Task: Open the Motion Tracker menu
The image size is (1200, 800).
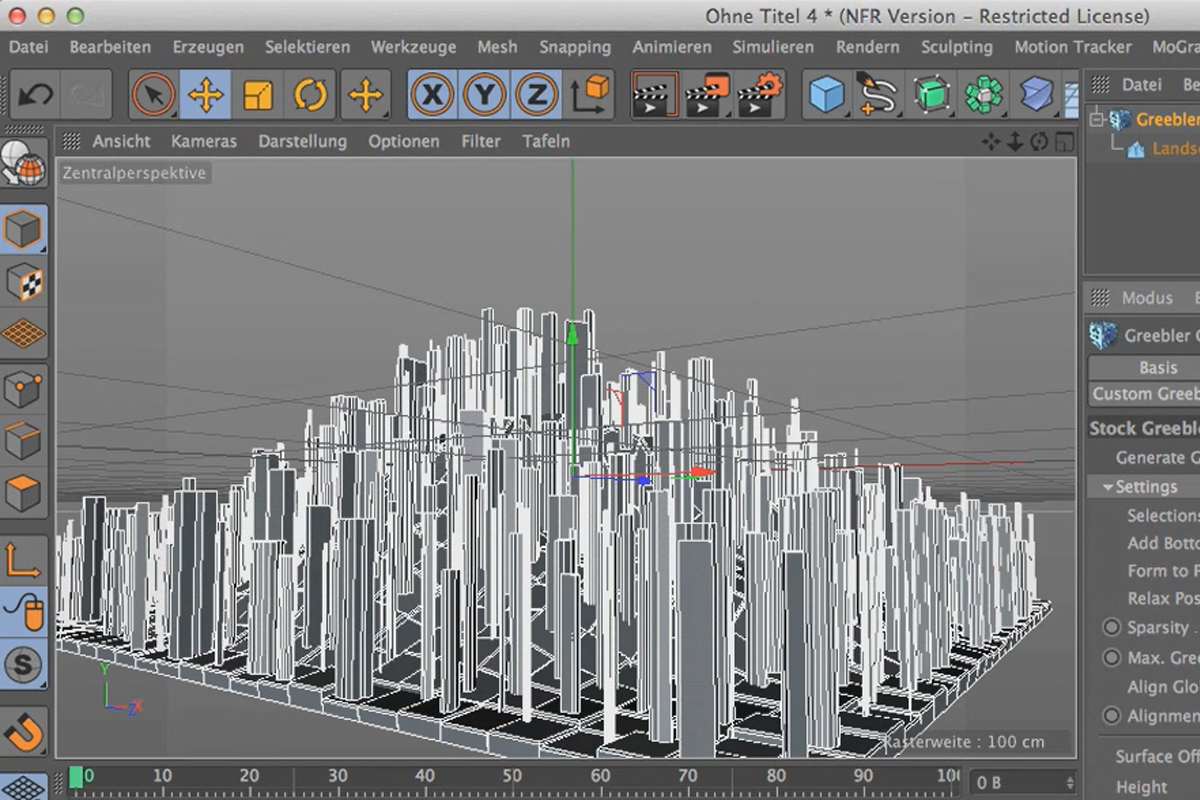Action: coord(1073,47)
